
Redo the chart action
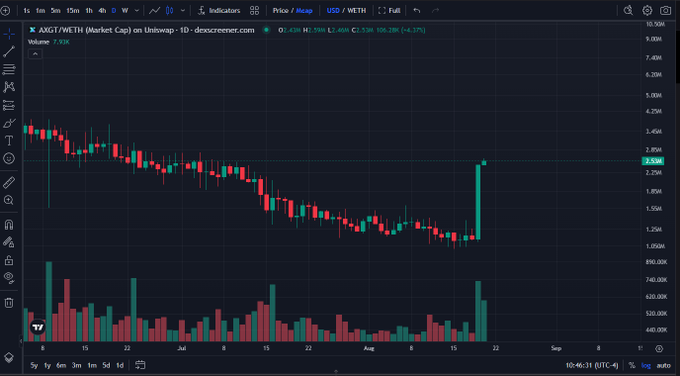click(435, 10)
